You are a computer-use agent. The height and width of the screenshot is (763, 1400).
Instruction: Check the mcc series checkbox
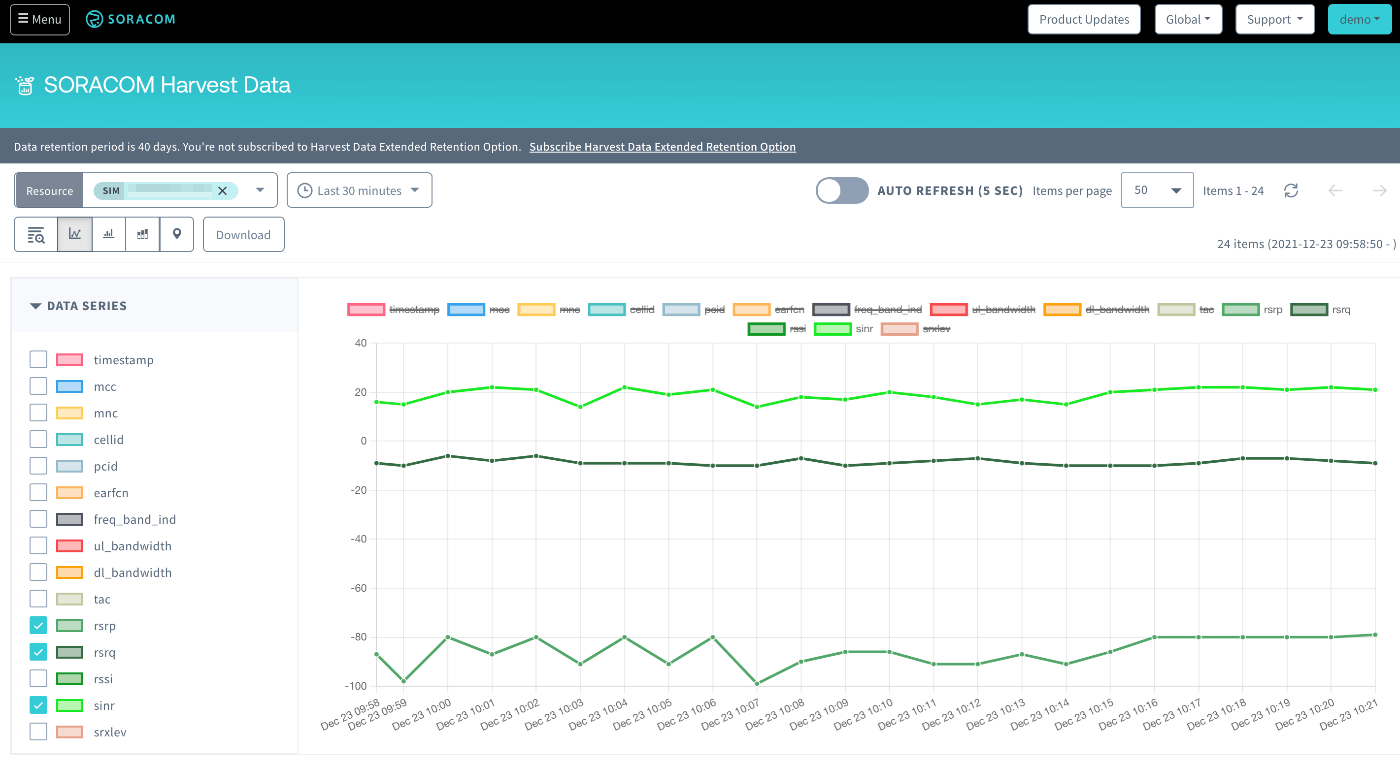click(x=38, y=386)
